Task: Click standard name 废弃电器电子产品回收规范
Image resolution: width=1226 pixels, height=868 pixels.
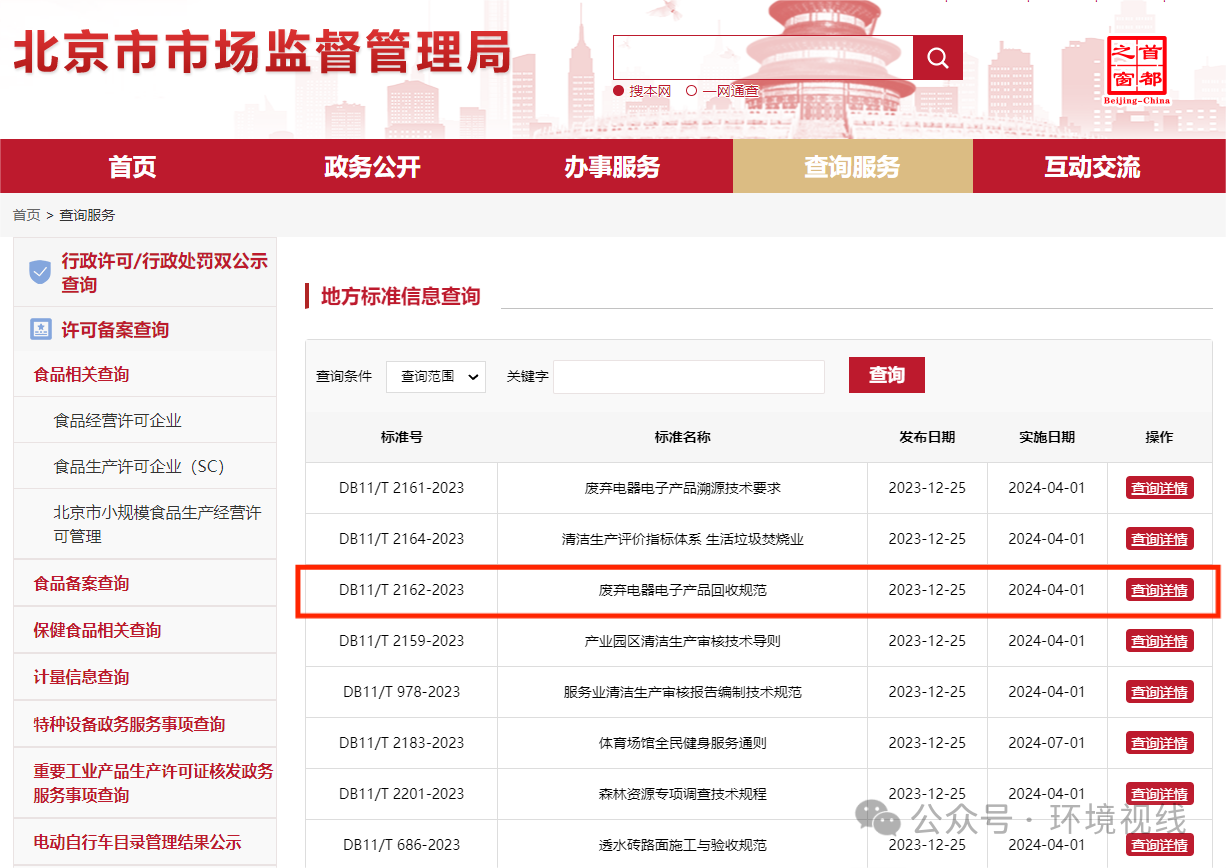Action: click(x=683, y=590)
